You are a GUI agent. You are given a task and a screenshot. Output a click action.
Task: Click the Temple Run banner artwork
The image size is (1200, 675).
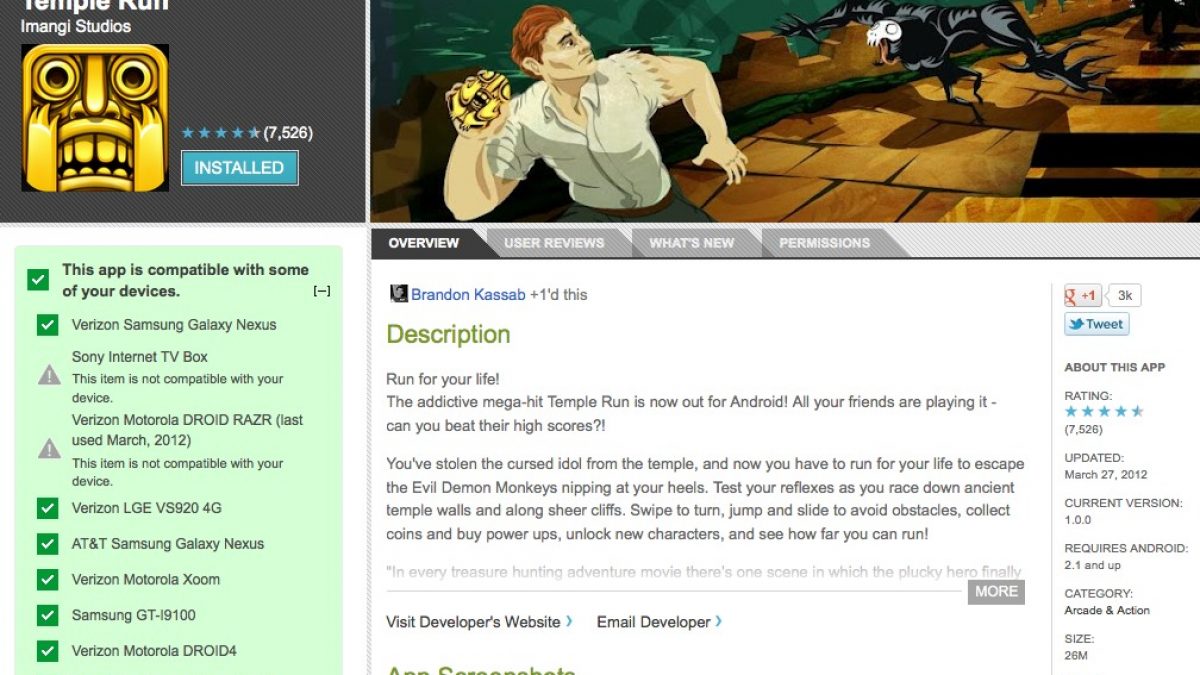click(785, 110)
